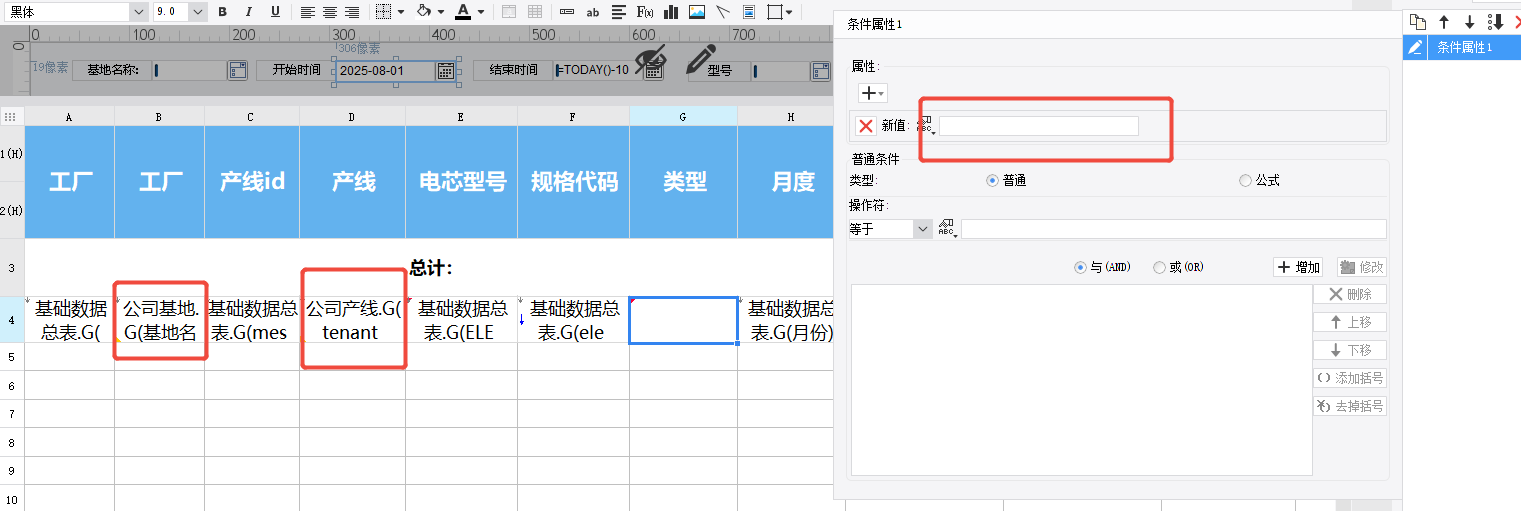Image resolution: width=1521 pixels, height=511 pixels.
Task: Click the condition operand input field
Action: [x=1174, y=229]
